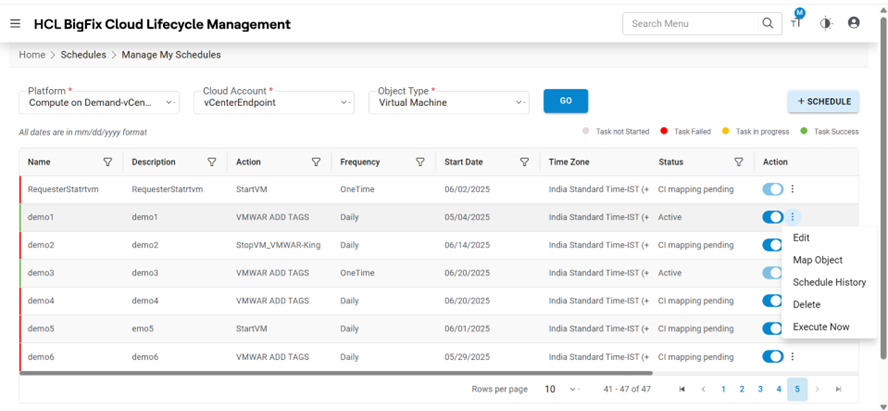888x411 pixels.
Task: Open the user profile account icon
Action: tap(853, 23)
